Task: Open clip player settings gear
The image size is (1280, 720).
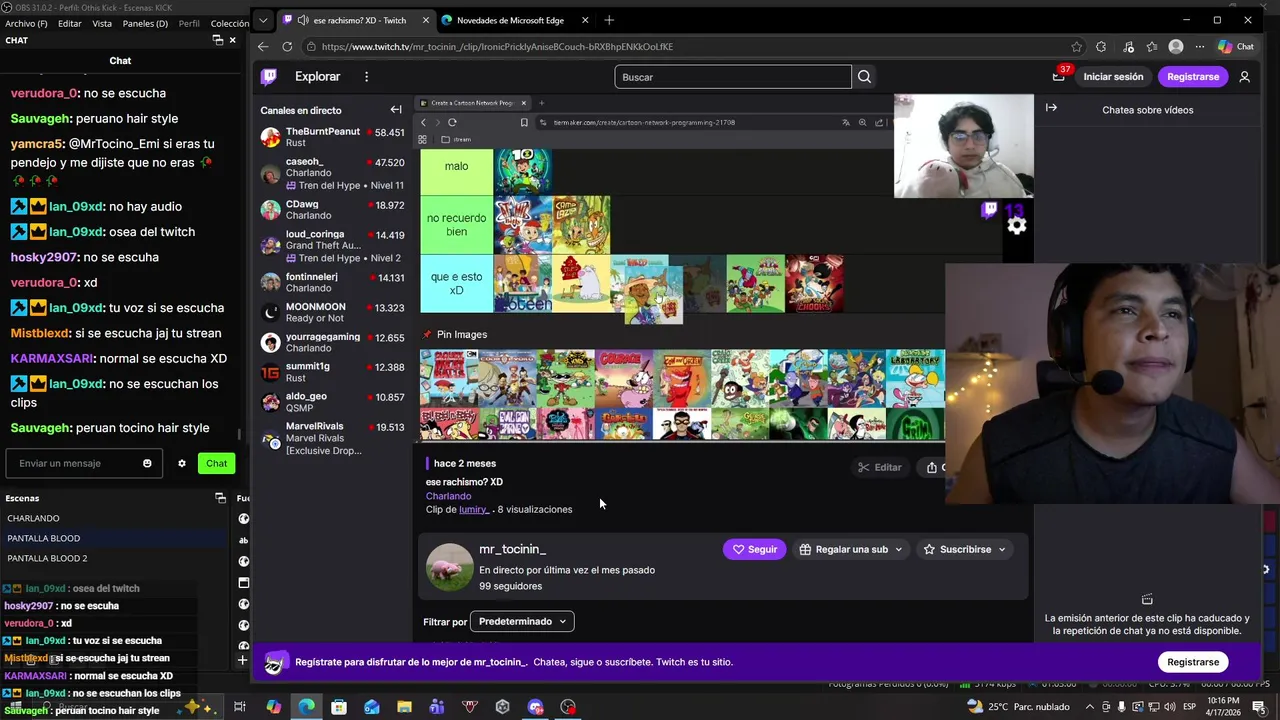Action: 1017,226
